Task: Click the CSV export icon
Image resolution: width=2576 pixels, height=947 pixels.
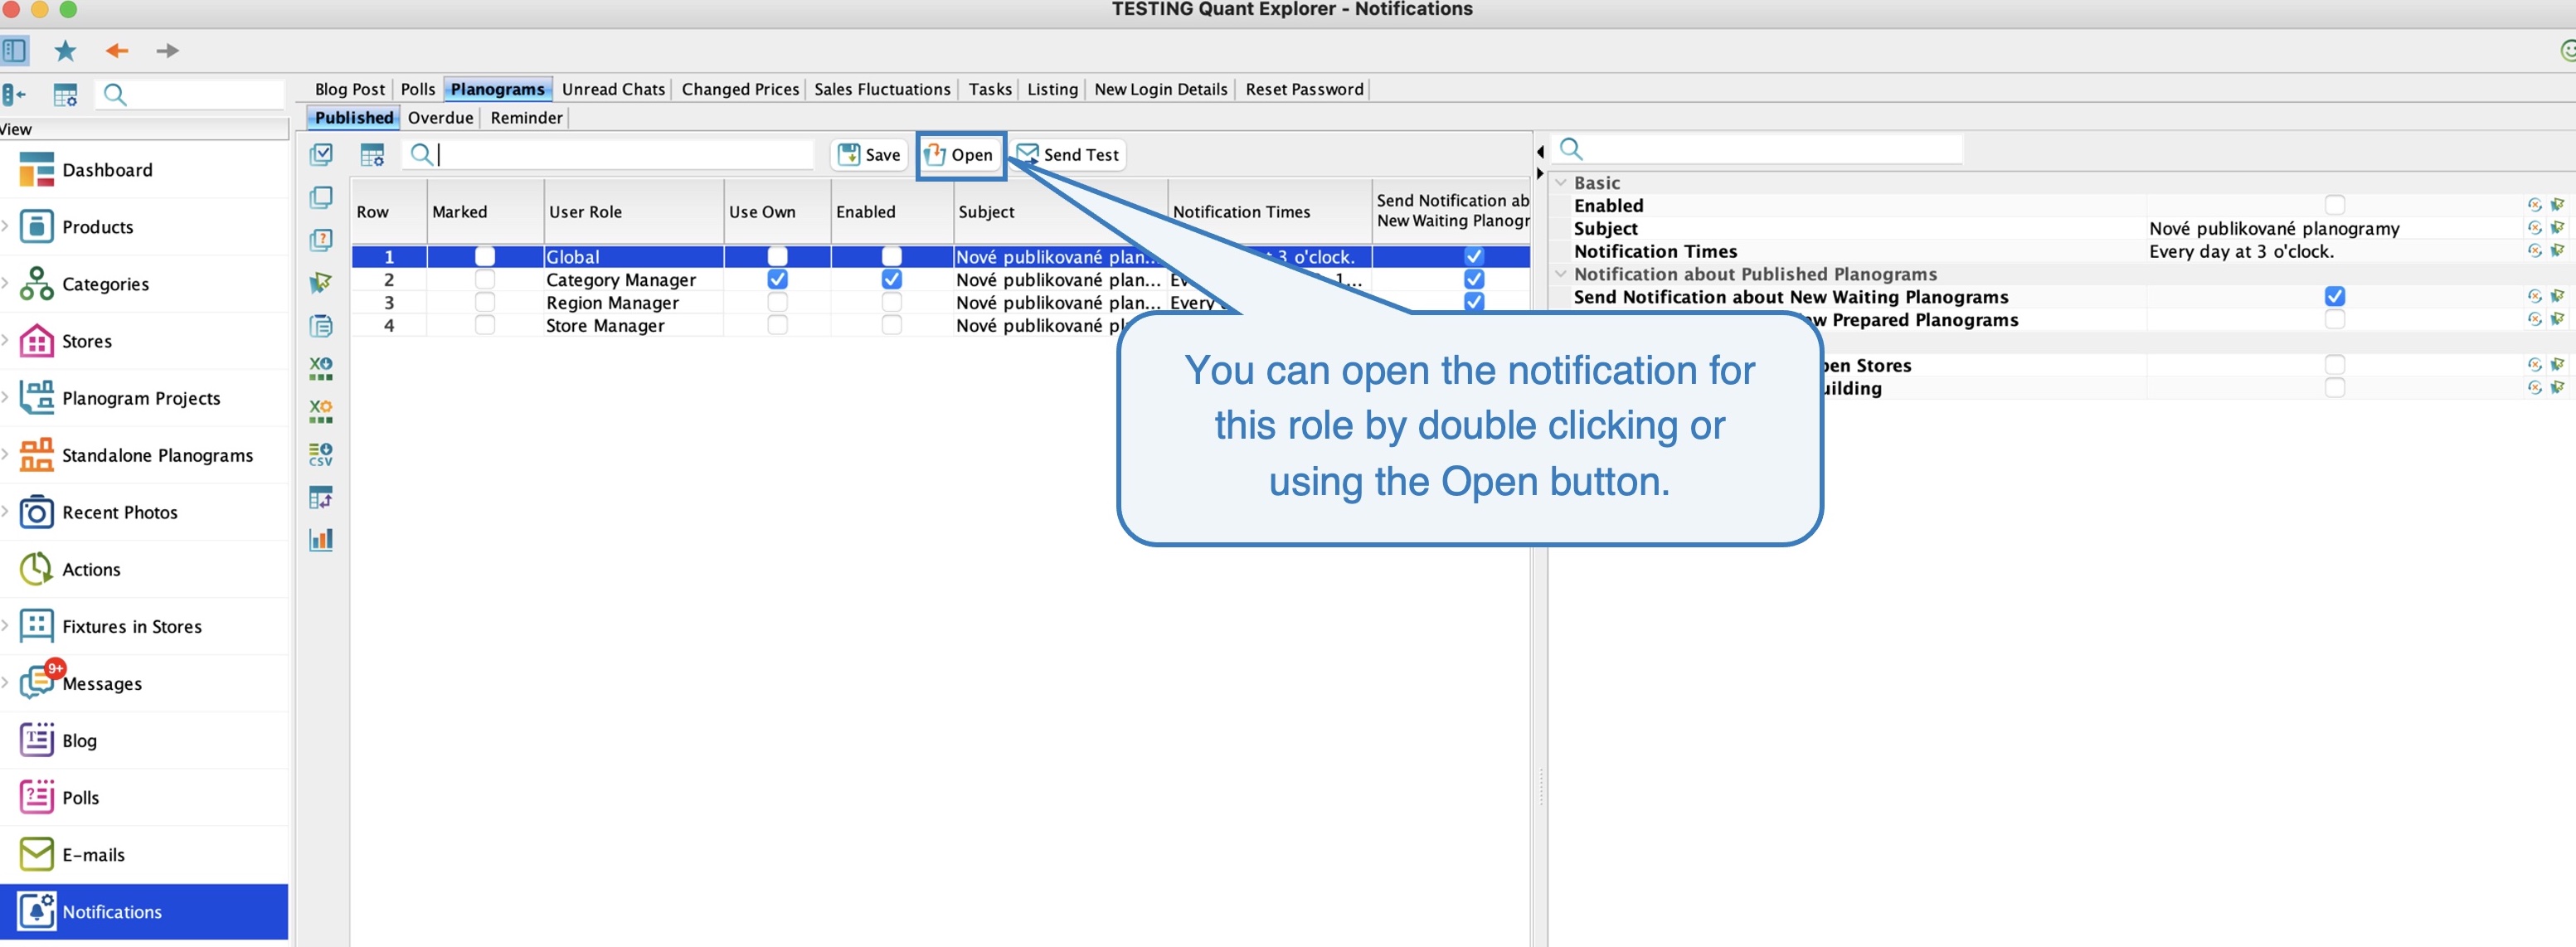Action: pos(321,454)
